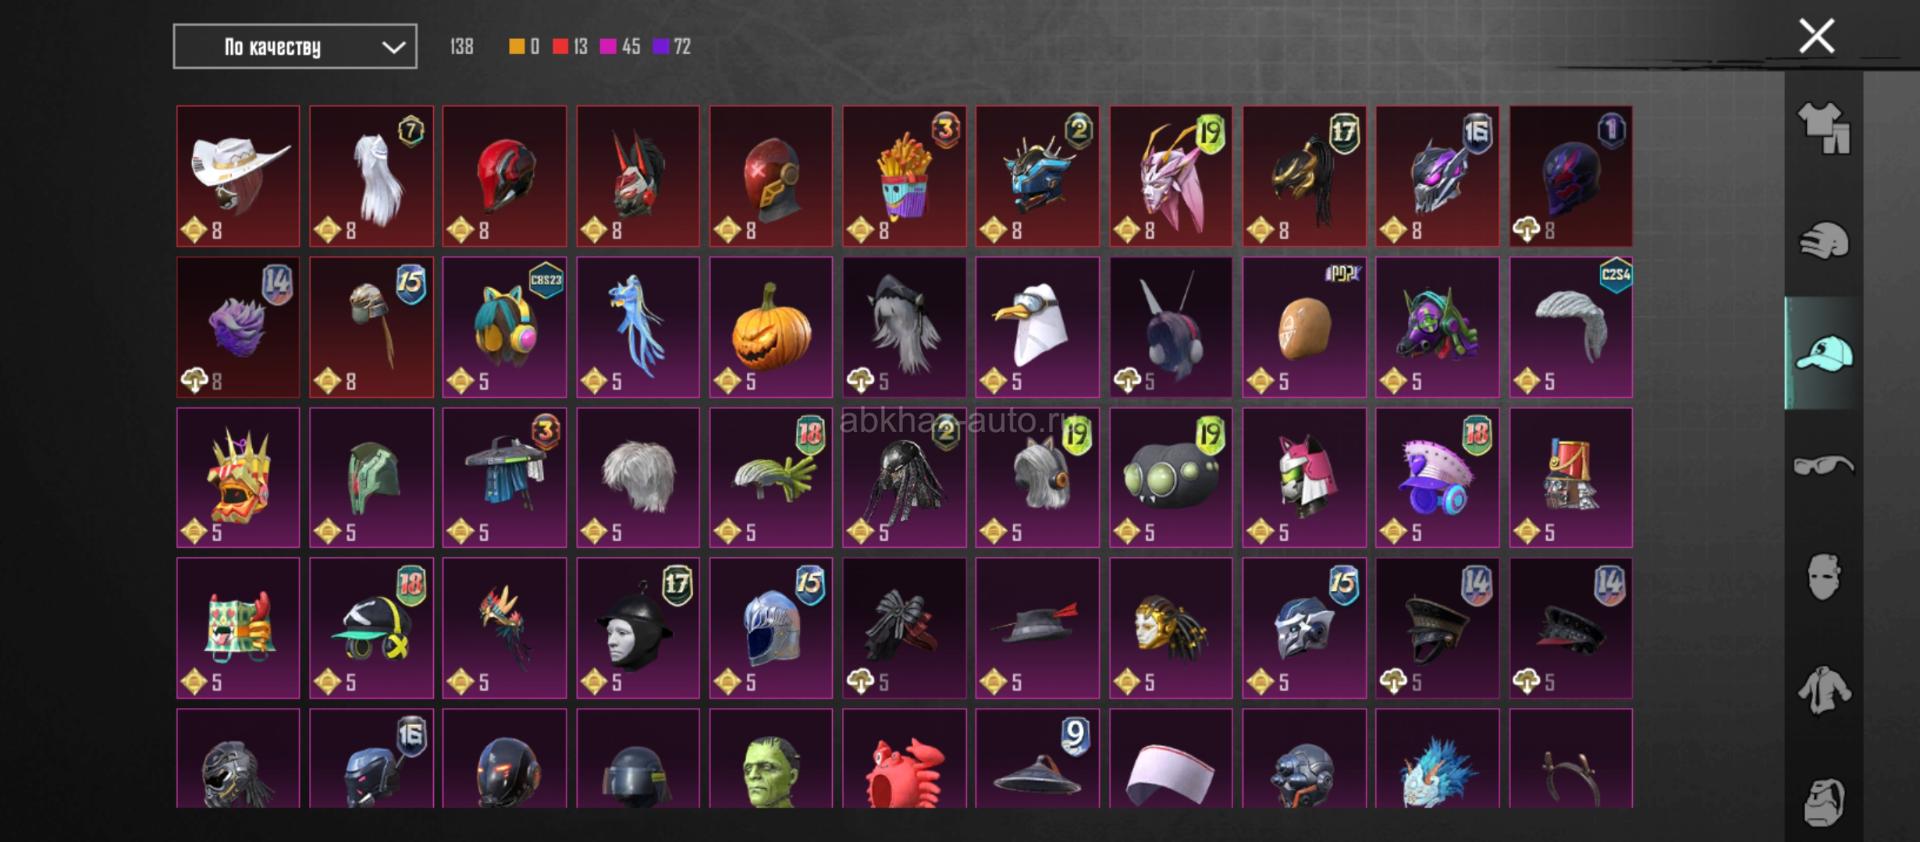This screenshot has width=1920, height=842.
Task: Open the outfits category icon
Action: coord(1824,129)
